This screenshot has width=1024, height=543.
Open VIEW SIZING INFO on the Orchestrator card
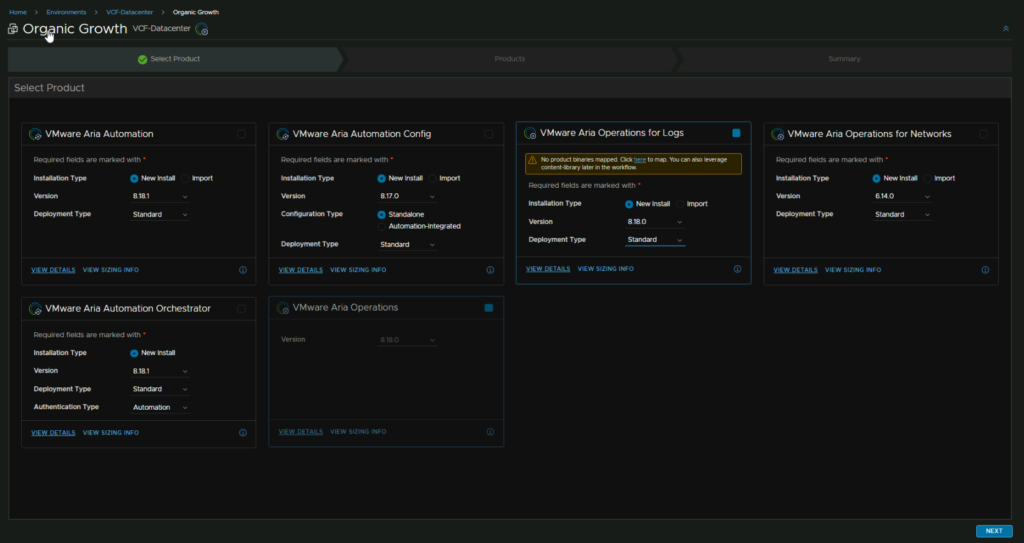coord(110,433)
